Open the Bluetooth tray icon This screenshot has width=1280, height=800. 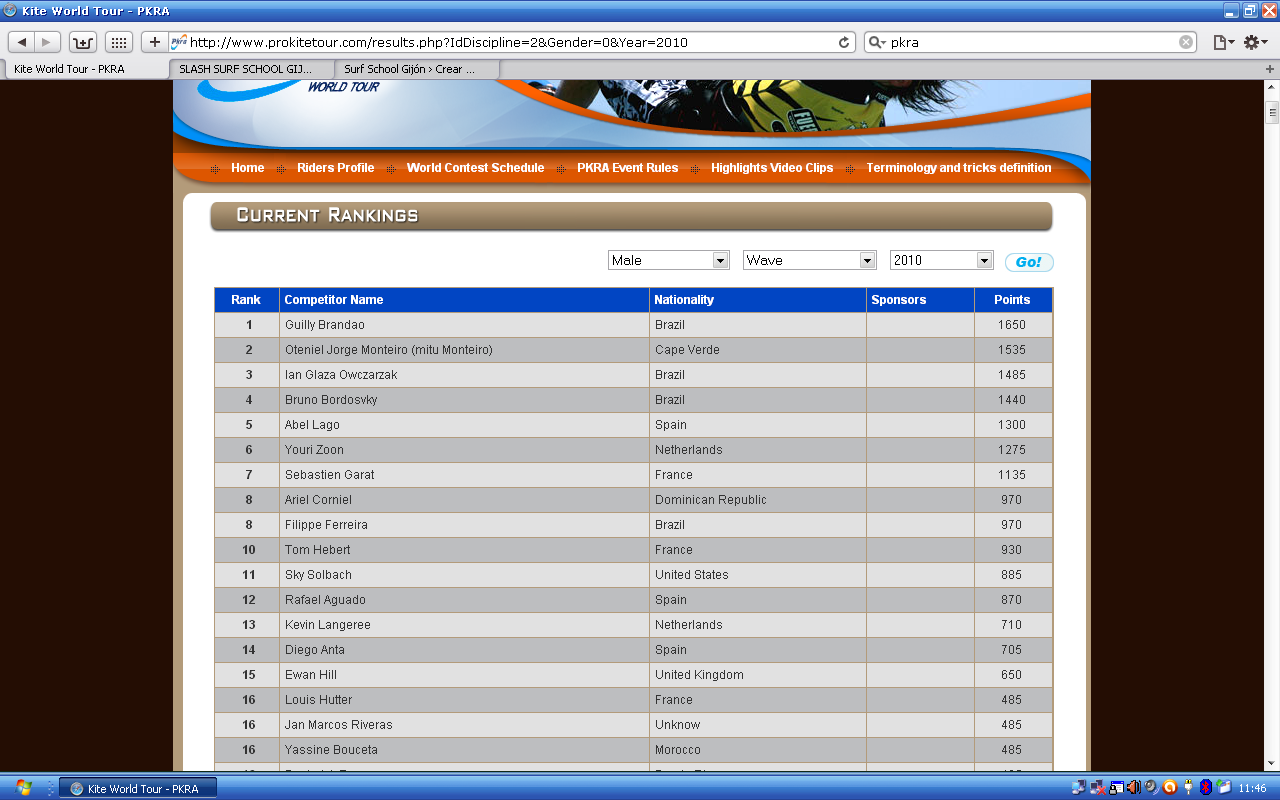[1206, 788]
